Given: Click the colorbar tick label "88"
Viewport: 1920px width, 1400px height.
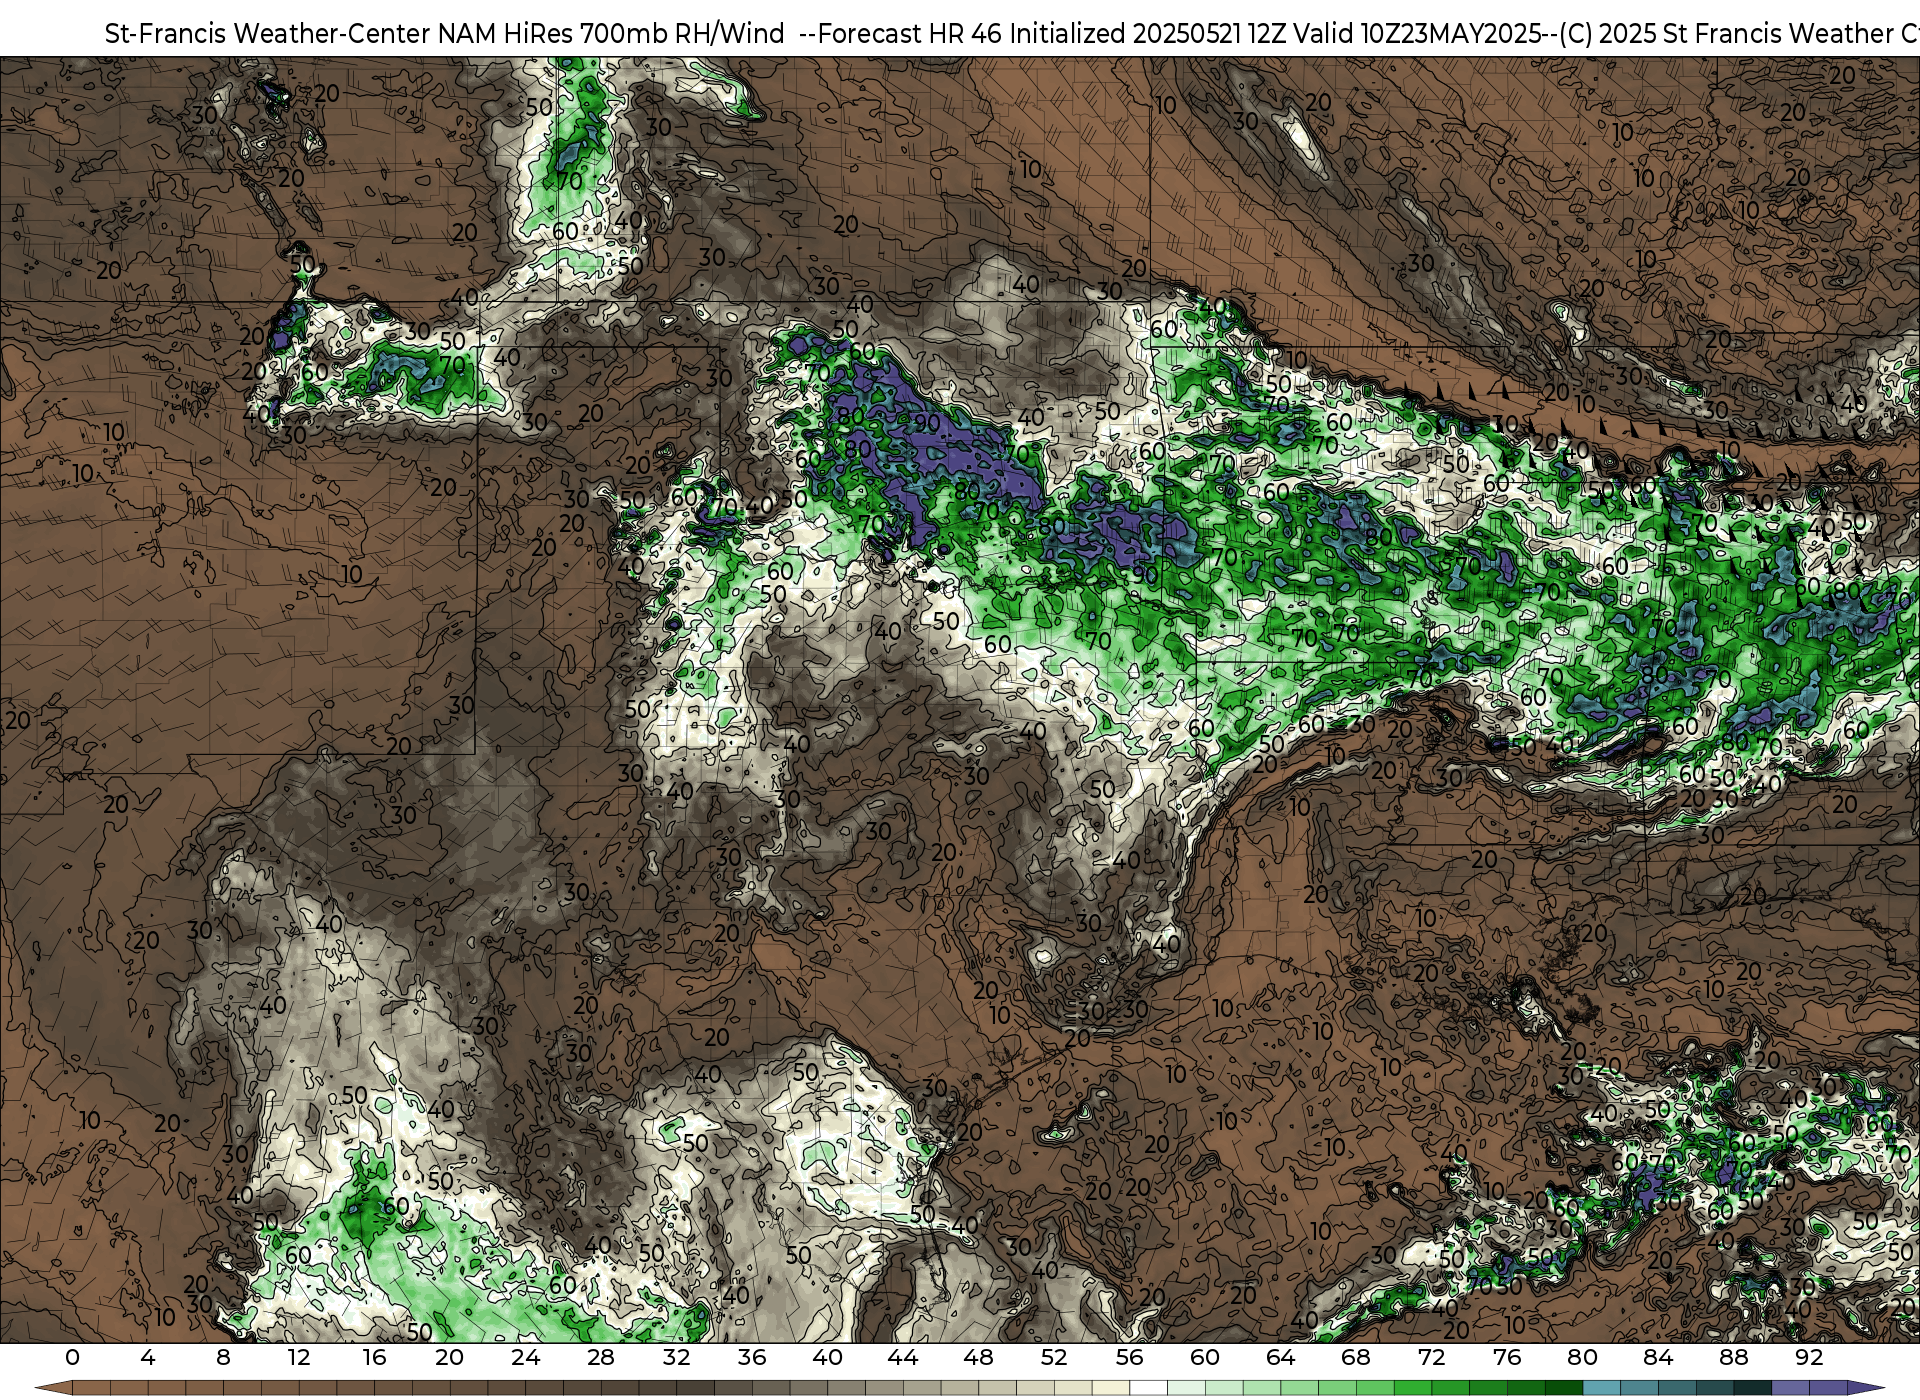Looking at the screenshot, I should click(x=1733, y=1358).
